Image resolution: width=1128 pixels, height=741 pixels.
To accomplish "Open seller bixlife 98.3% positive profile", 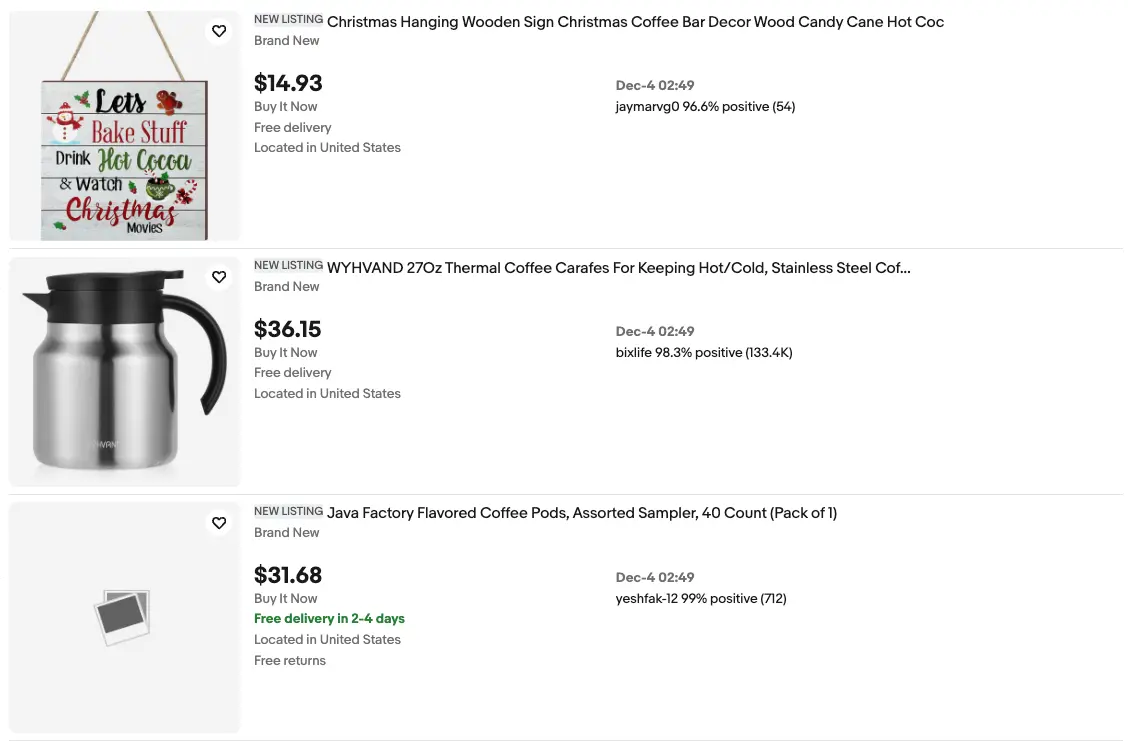I will pyautogui.click(x=704, y=353).
